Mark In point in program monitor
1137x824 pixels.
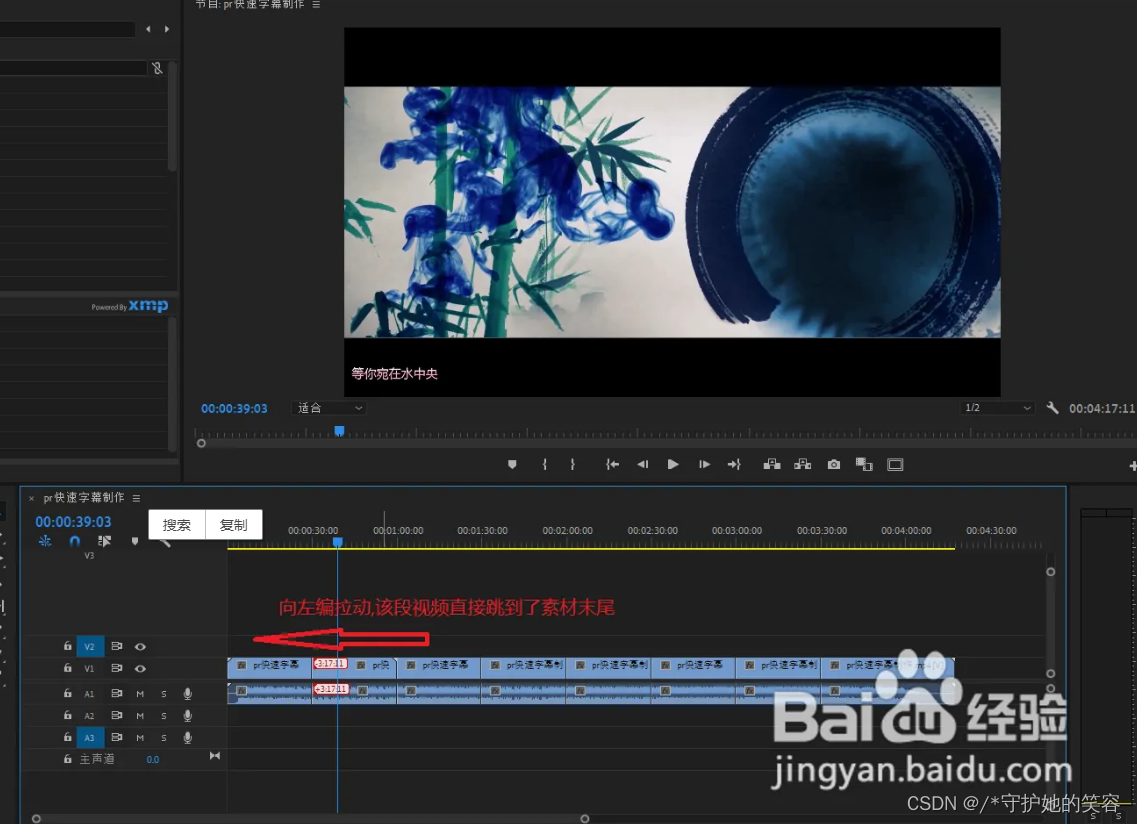545,464
